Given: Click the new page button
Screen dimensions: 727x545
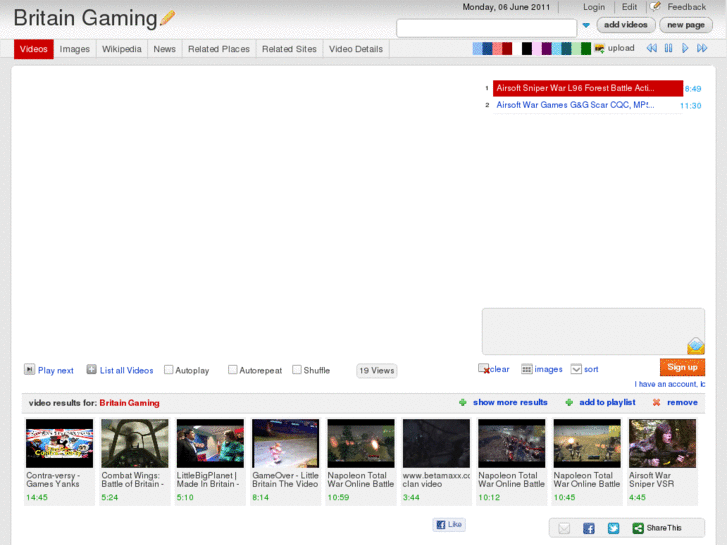Looking at the screenshot, I should tap(686, 25).
